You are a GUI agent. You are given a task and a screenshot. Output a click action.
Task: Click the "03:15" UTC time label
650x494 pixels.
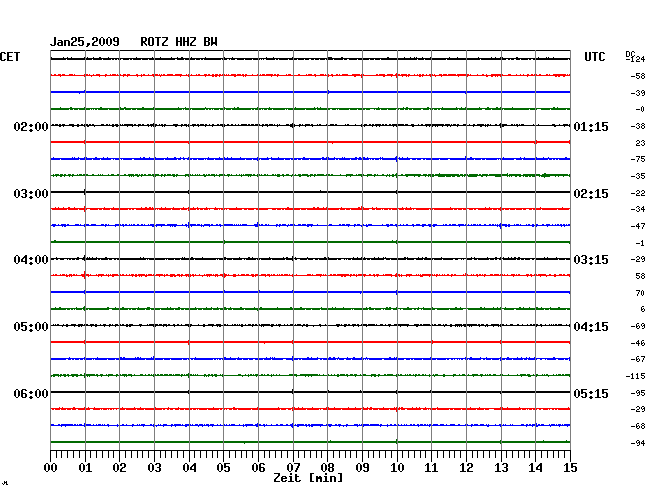[591, 260]
